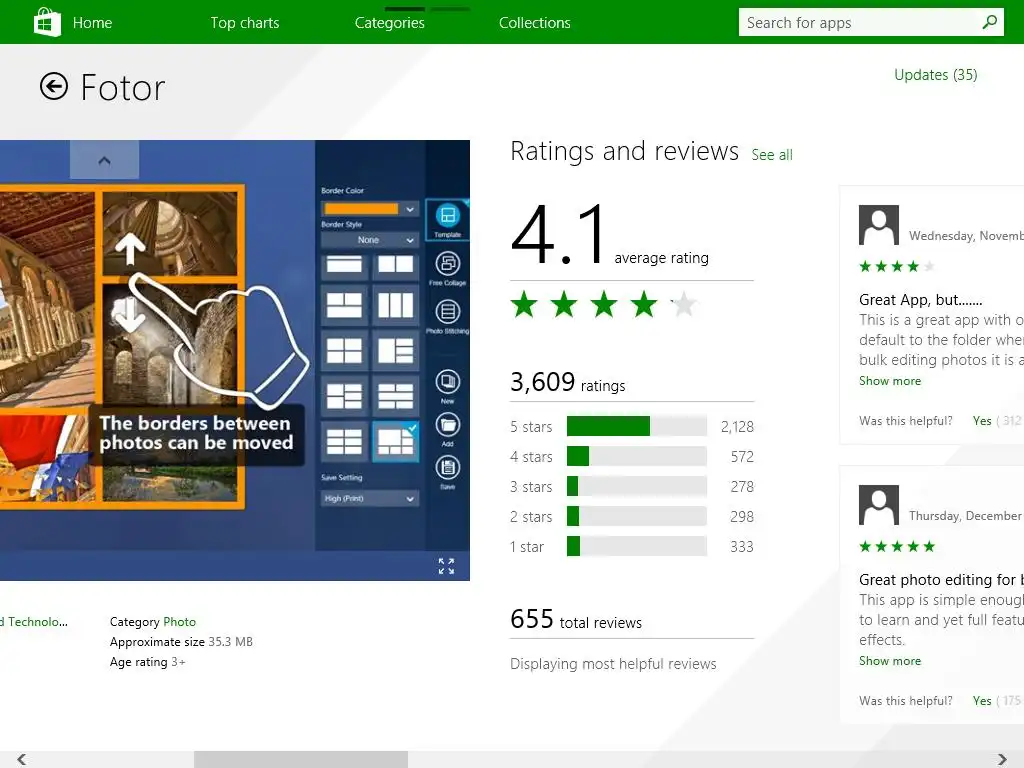Click See all reviews link

point(772,155)
